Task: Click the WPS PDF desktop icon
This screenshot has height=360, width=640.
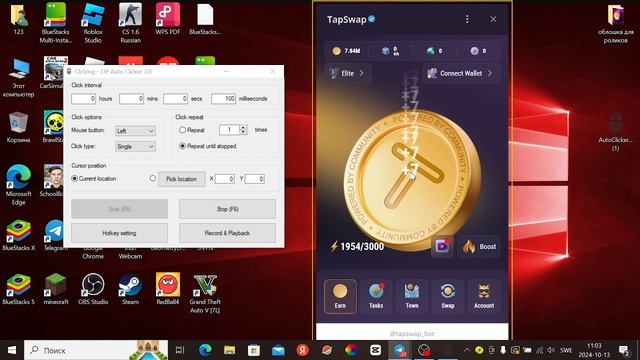Action: pyautogui.click(x=168, y=20)
